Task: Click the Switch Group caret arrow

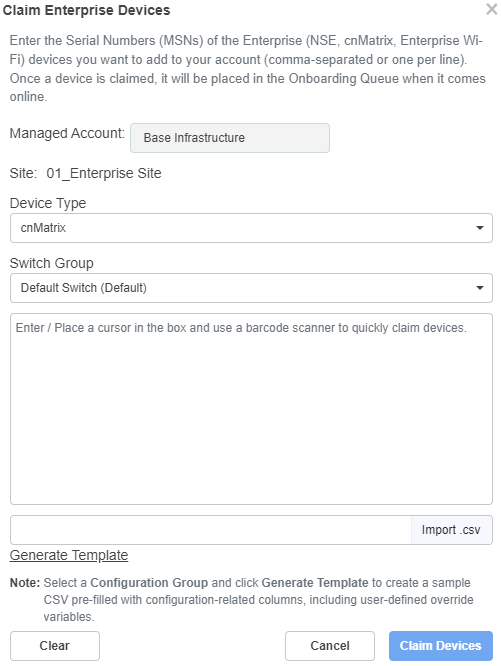Action: [x=480, y=288]
